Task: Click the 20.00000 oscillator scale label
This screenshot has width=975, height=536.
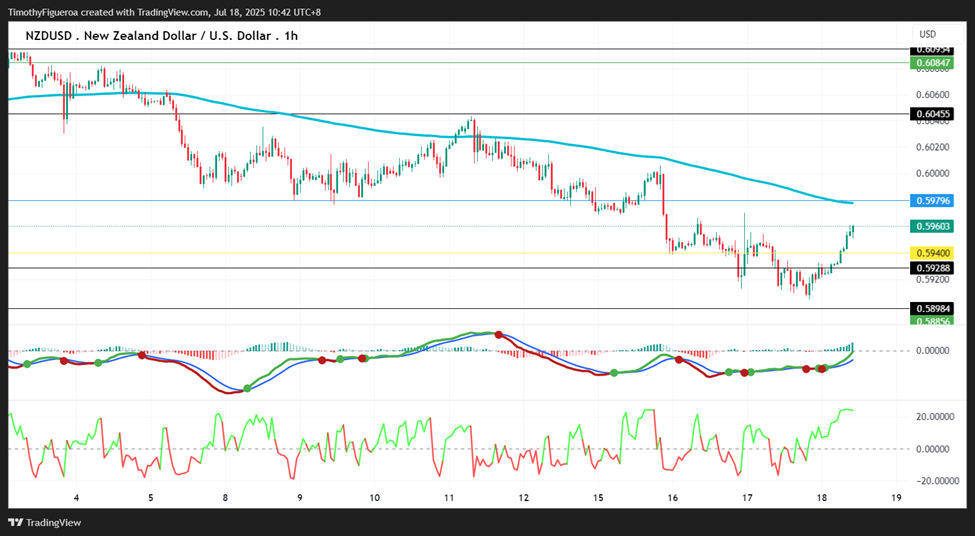Action: [x=933, y=417]
